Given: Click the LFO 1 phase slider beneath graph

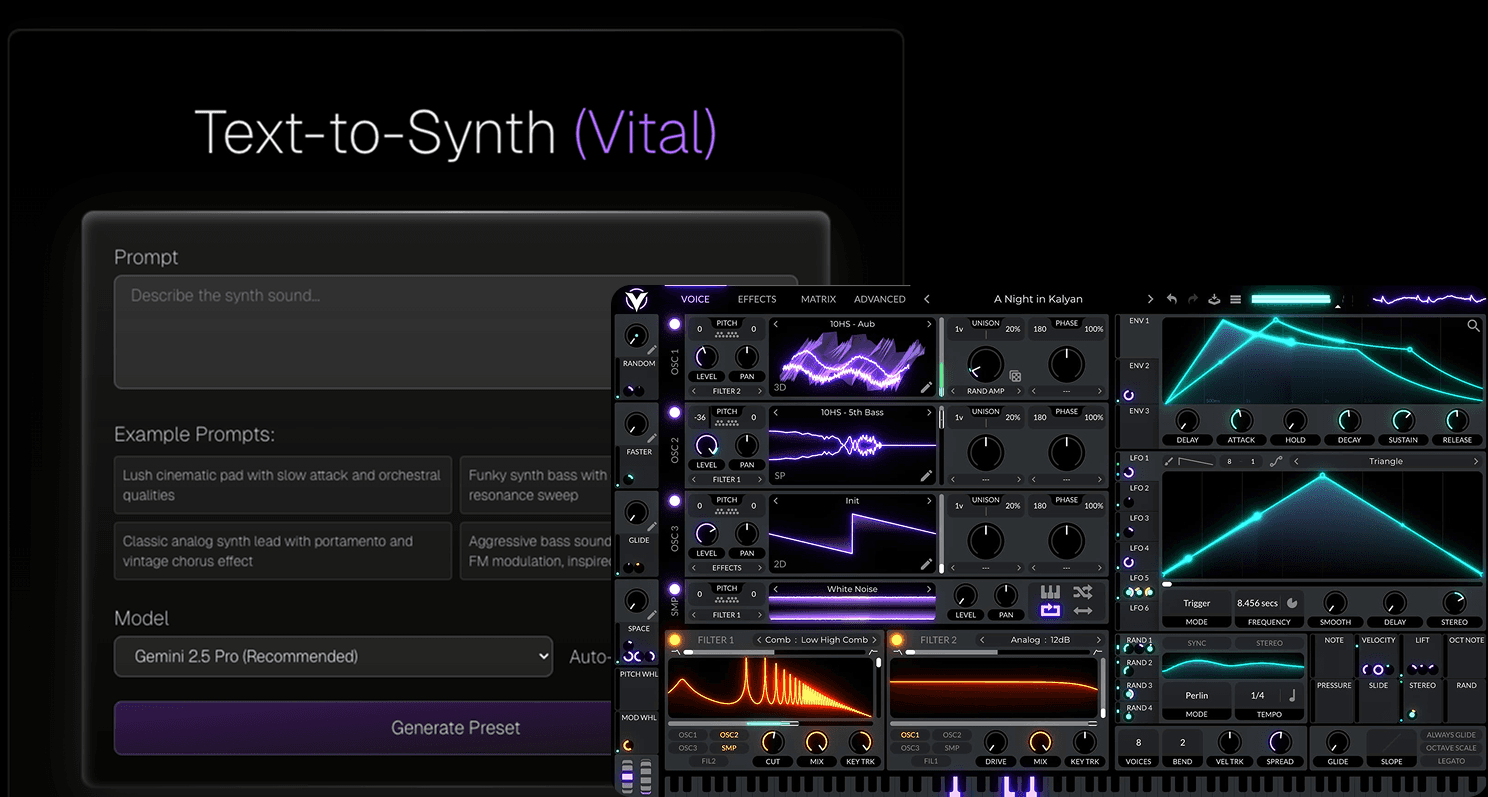Looking at the screenshot, I should click(x=1321, y=583).
